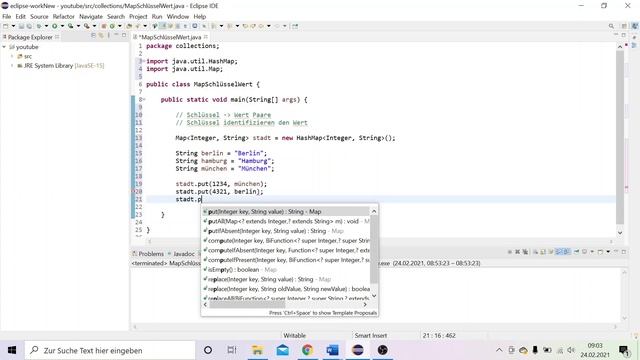Open the Source menu
This screenshot has width=640, height=360.
click(39, 17)
